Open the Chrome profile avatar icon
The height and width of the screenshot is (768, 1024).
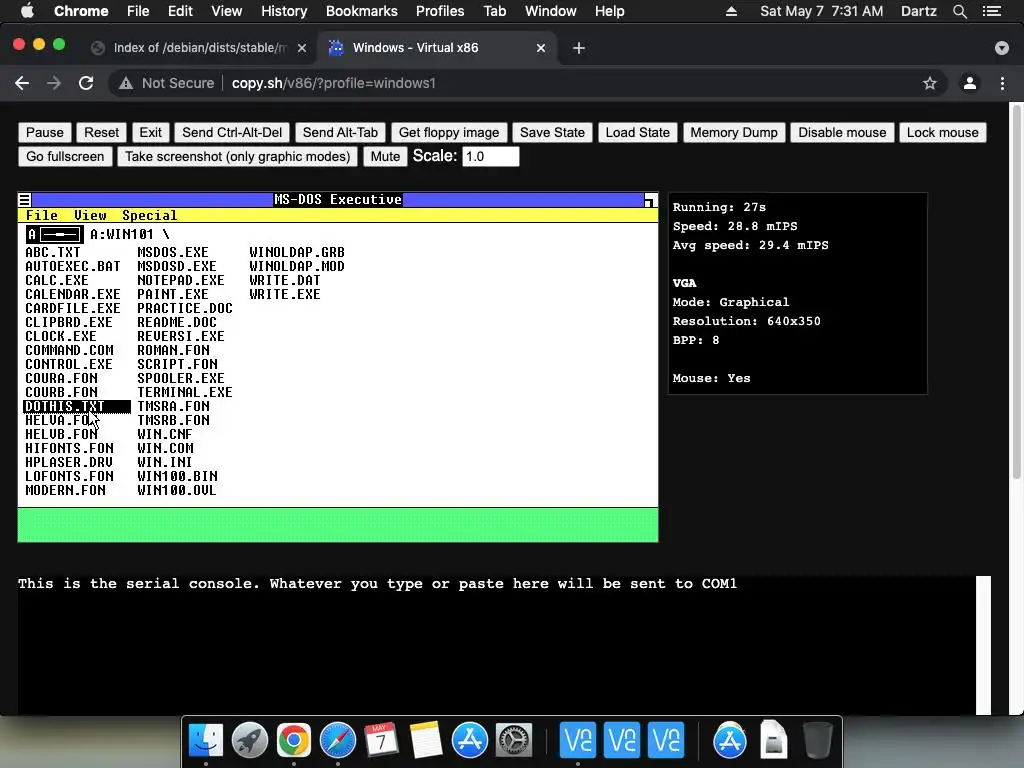pyautogui.click(x=970, y=83)
